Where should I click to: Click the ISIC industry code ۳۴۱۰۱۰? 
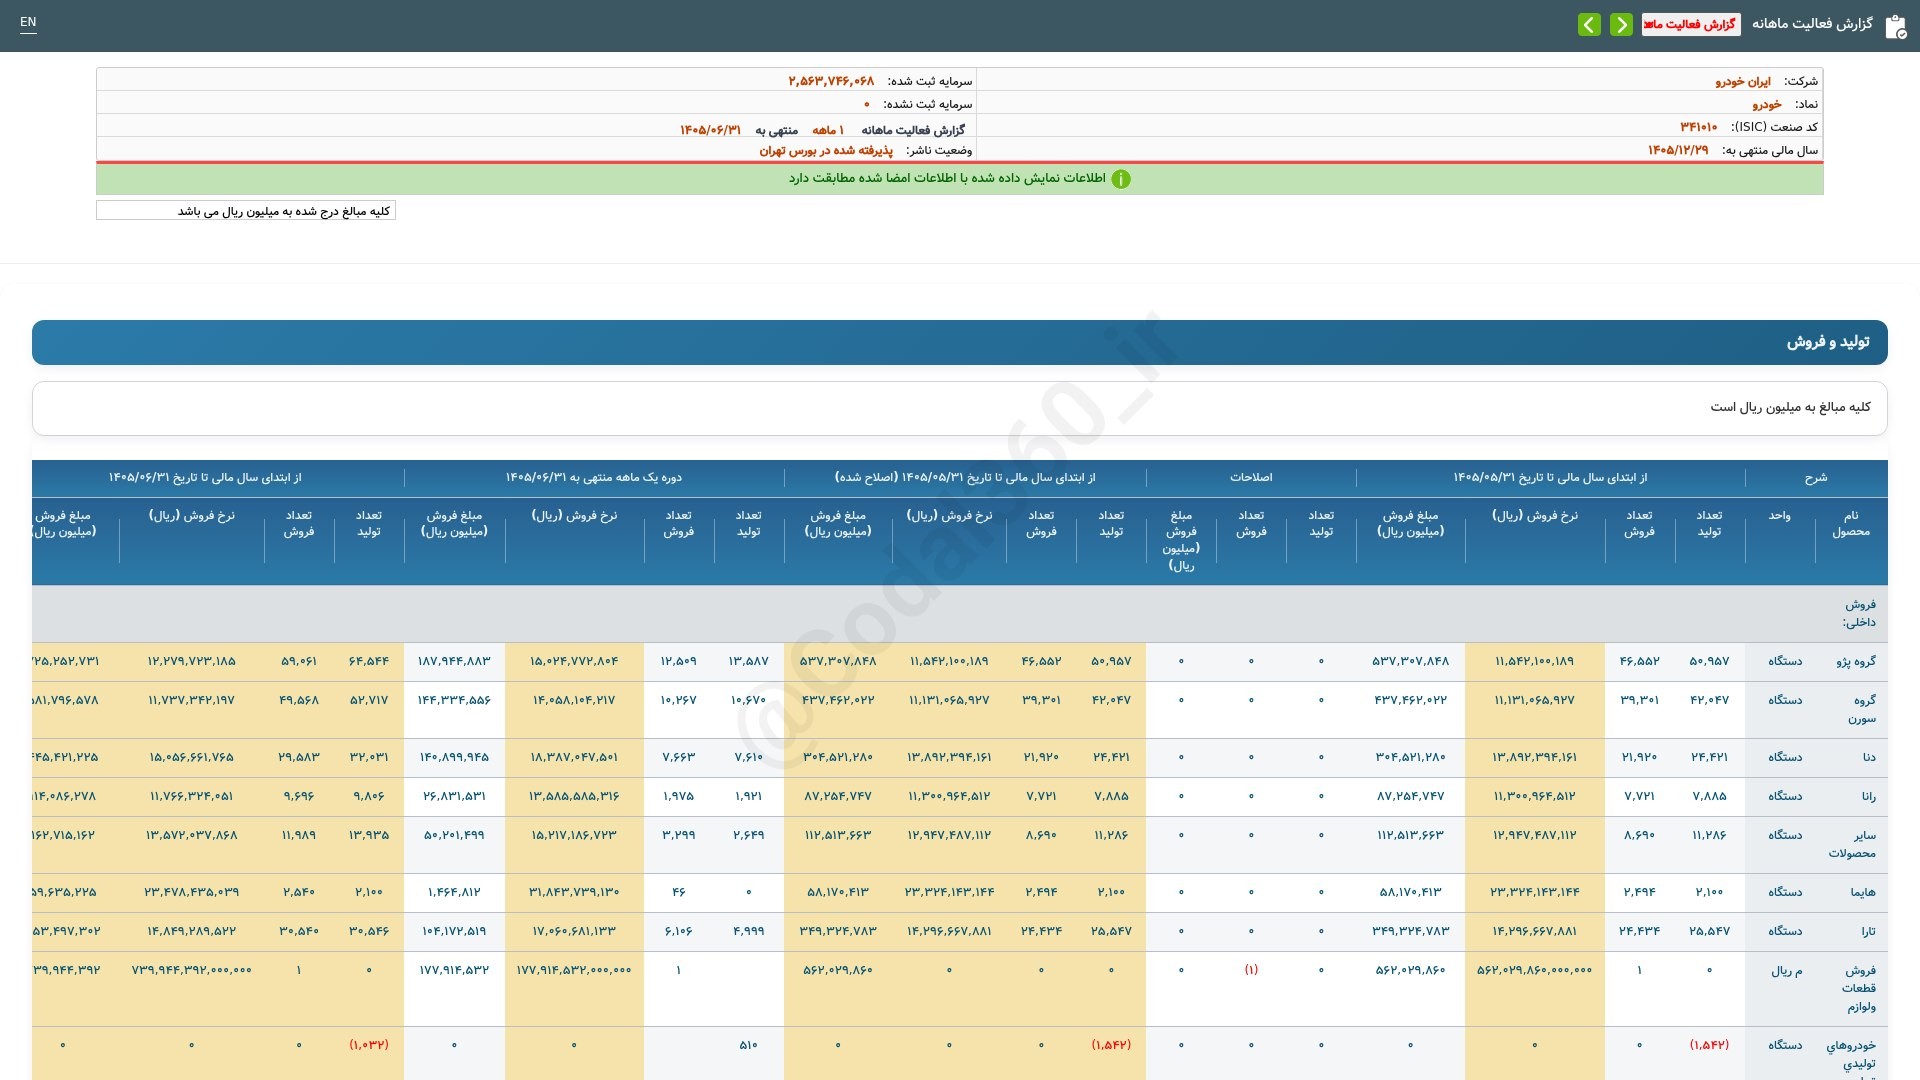click(1698, 127)
